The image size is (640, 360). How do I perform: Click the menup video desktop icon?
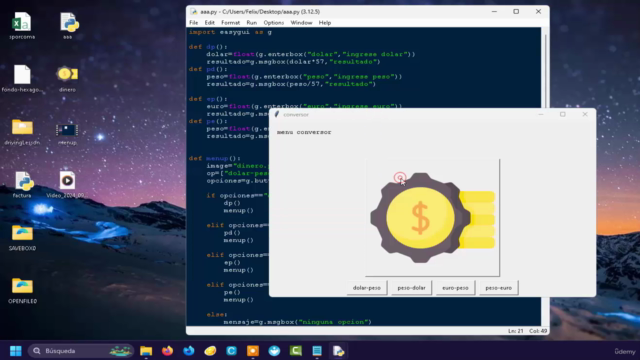click(x=67, y=134)
